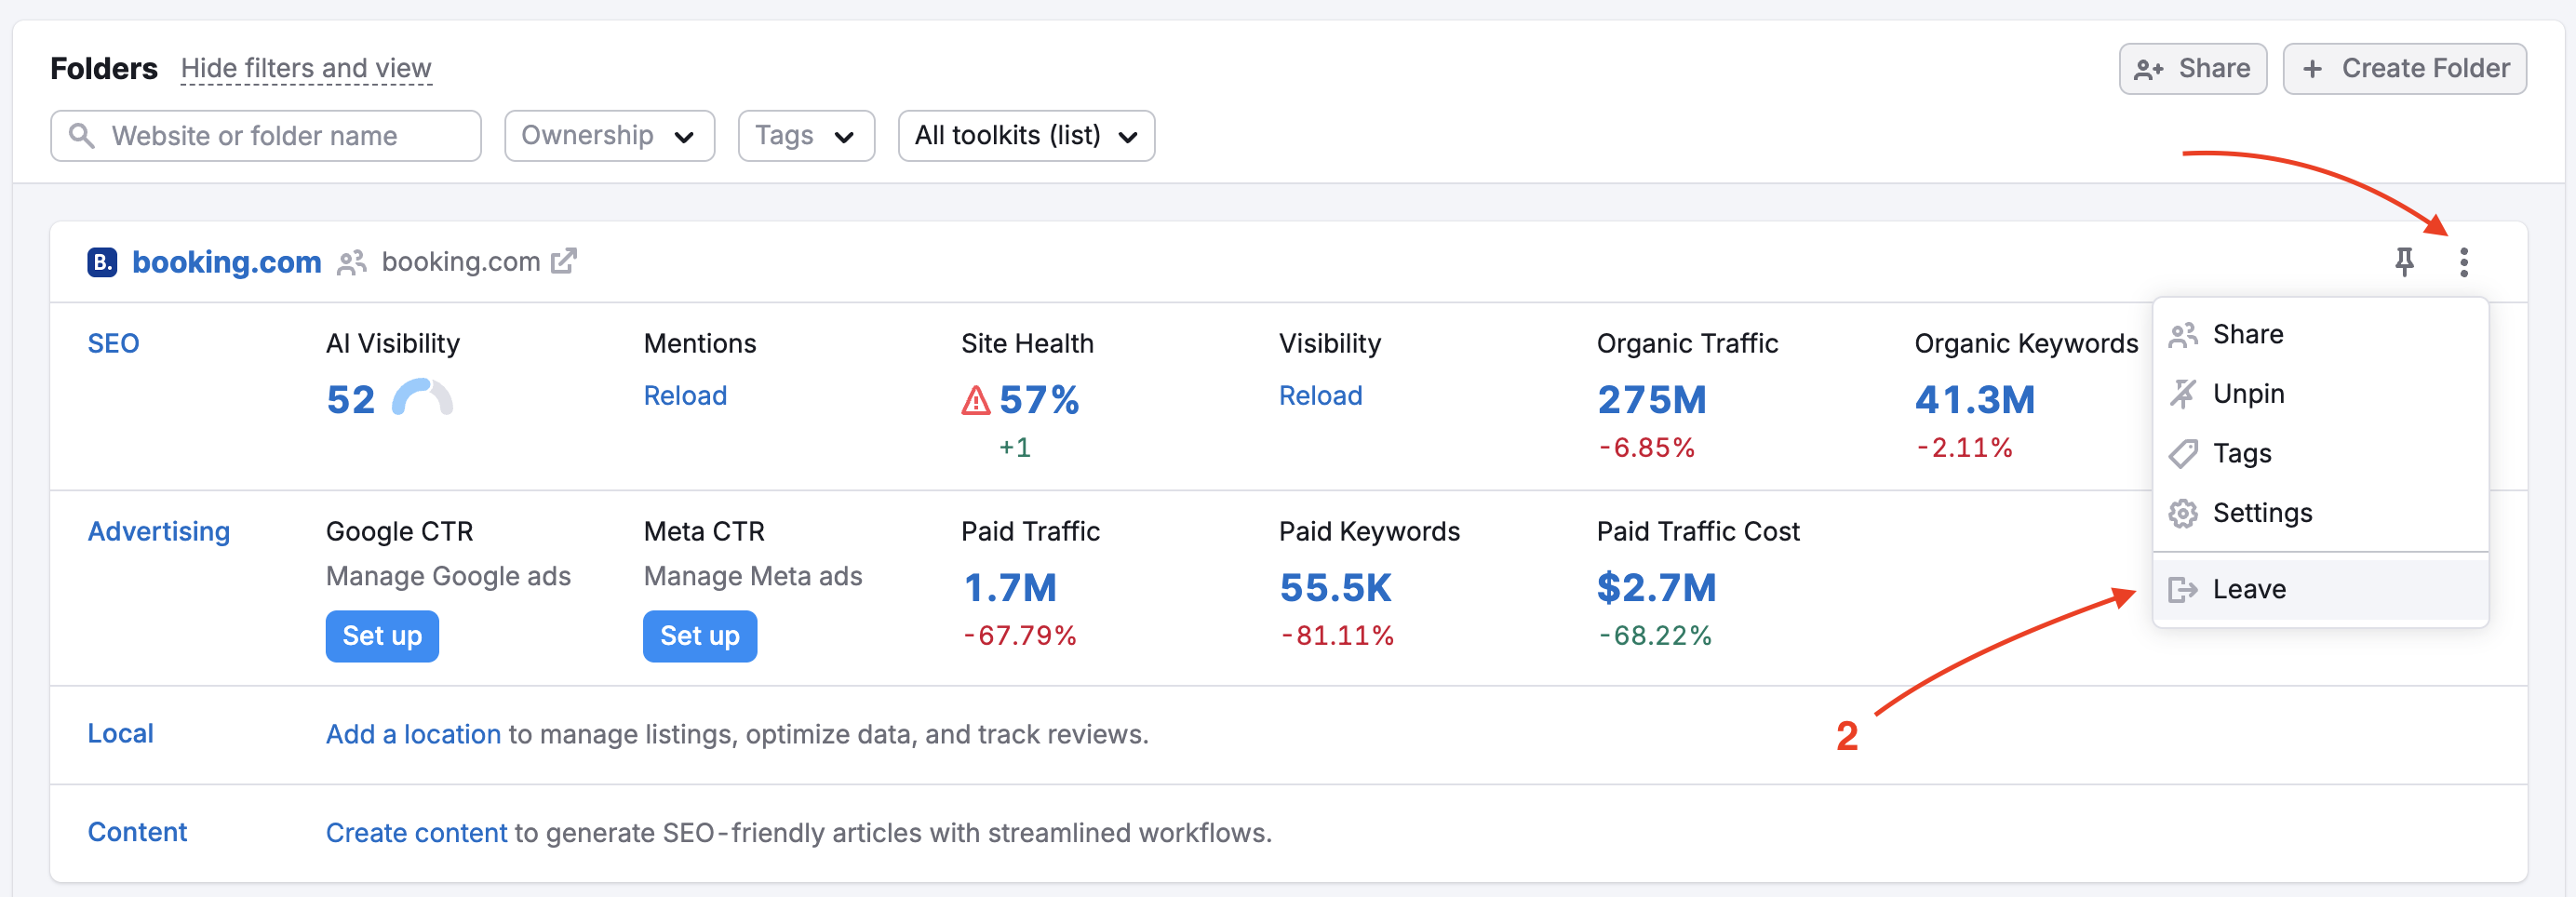Select Tags from the context menu

coord(2241,454)
